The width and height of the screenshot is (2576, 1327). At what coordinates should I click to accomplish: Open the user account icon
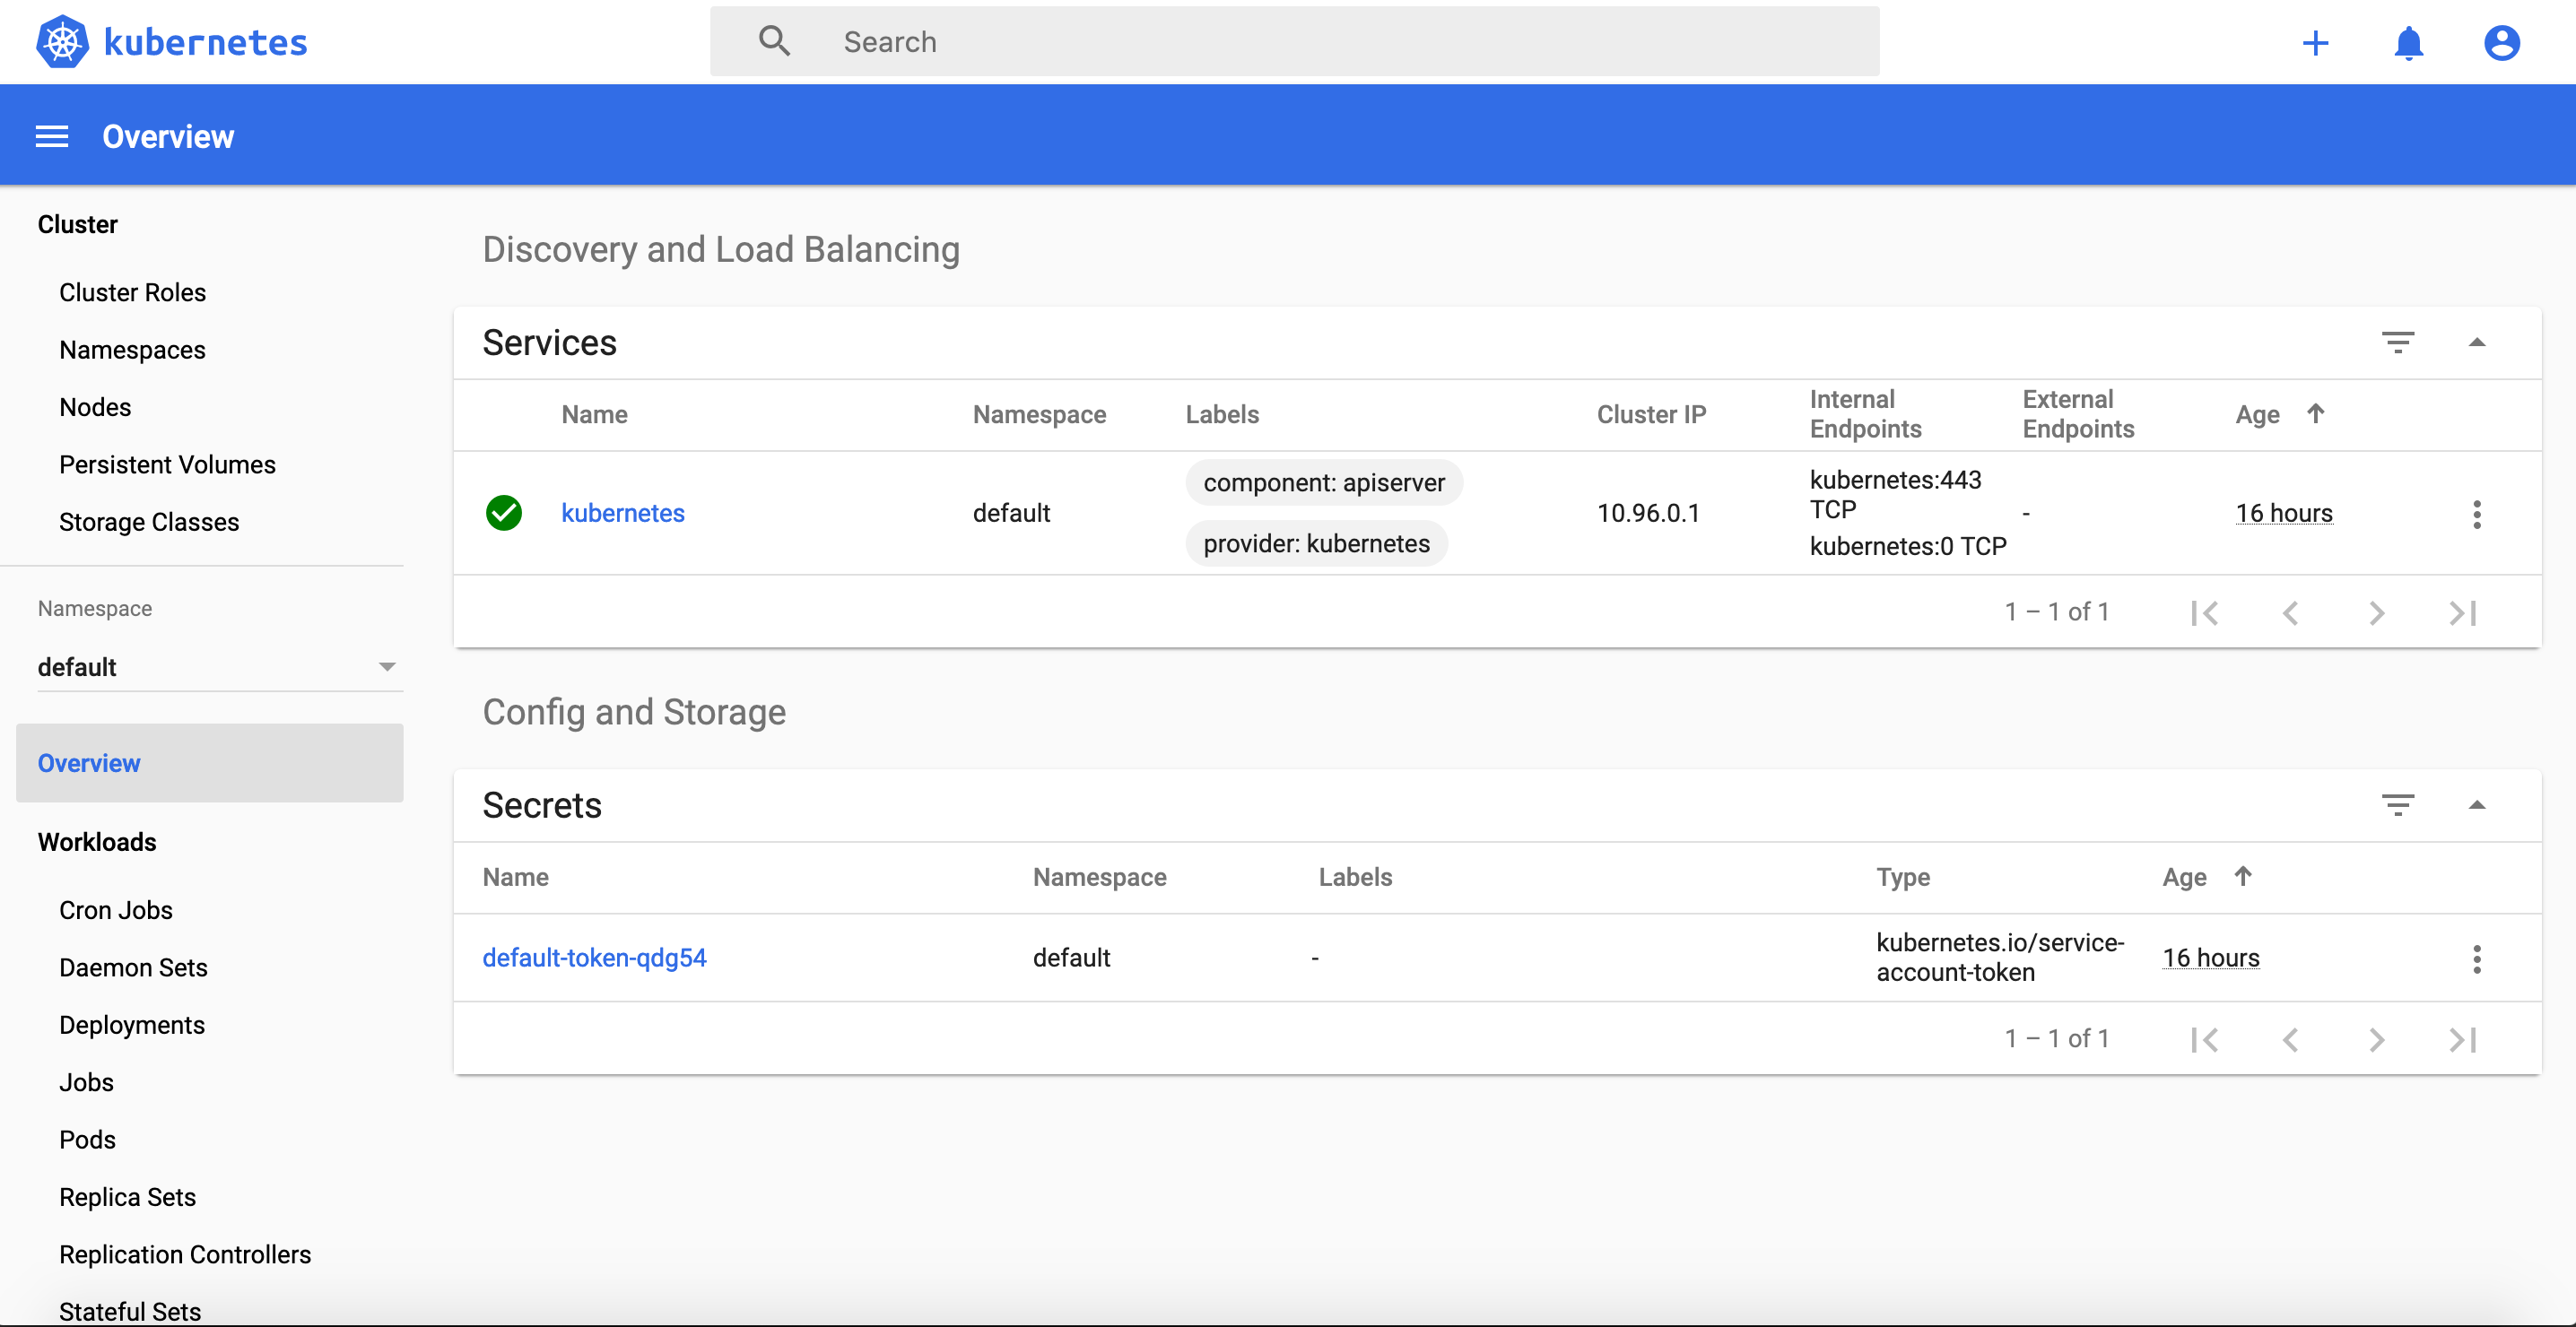pos(2501,43)
